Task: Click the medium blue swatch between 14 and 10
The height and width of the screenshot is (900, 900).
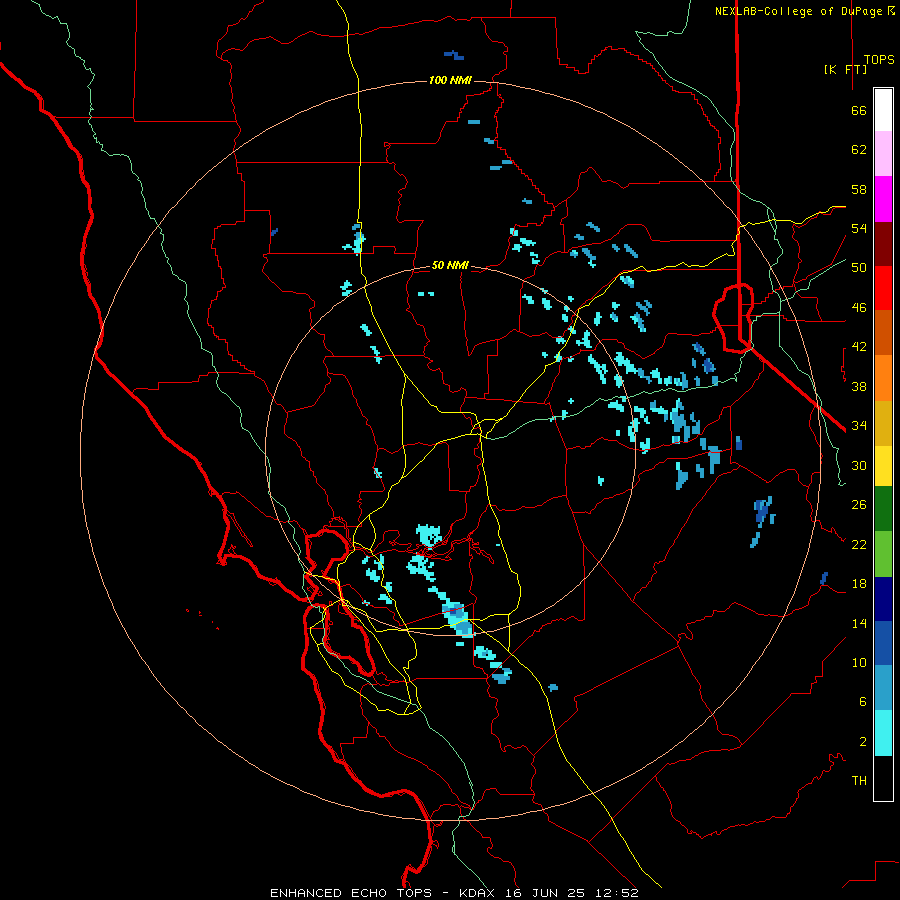Action: (x=883, y=643)
